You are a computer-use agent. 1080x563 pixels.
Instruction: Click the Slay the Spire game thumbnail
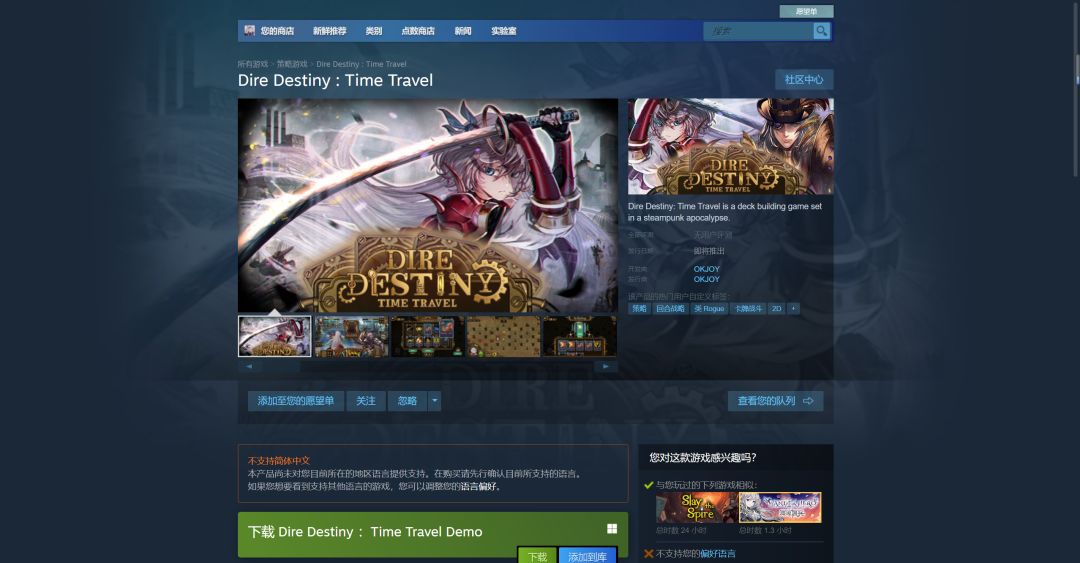click(696, 508)
